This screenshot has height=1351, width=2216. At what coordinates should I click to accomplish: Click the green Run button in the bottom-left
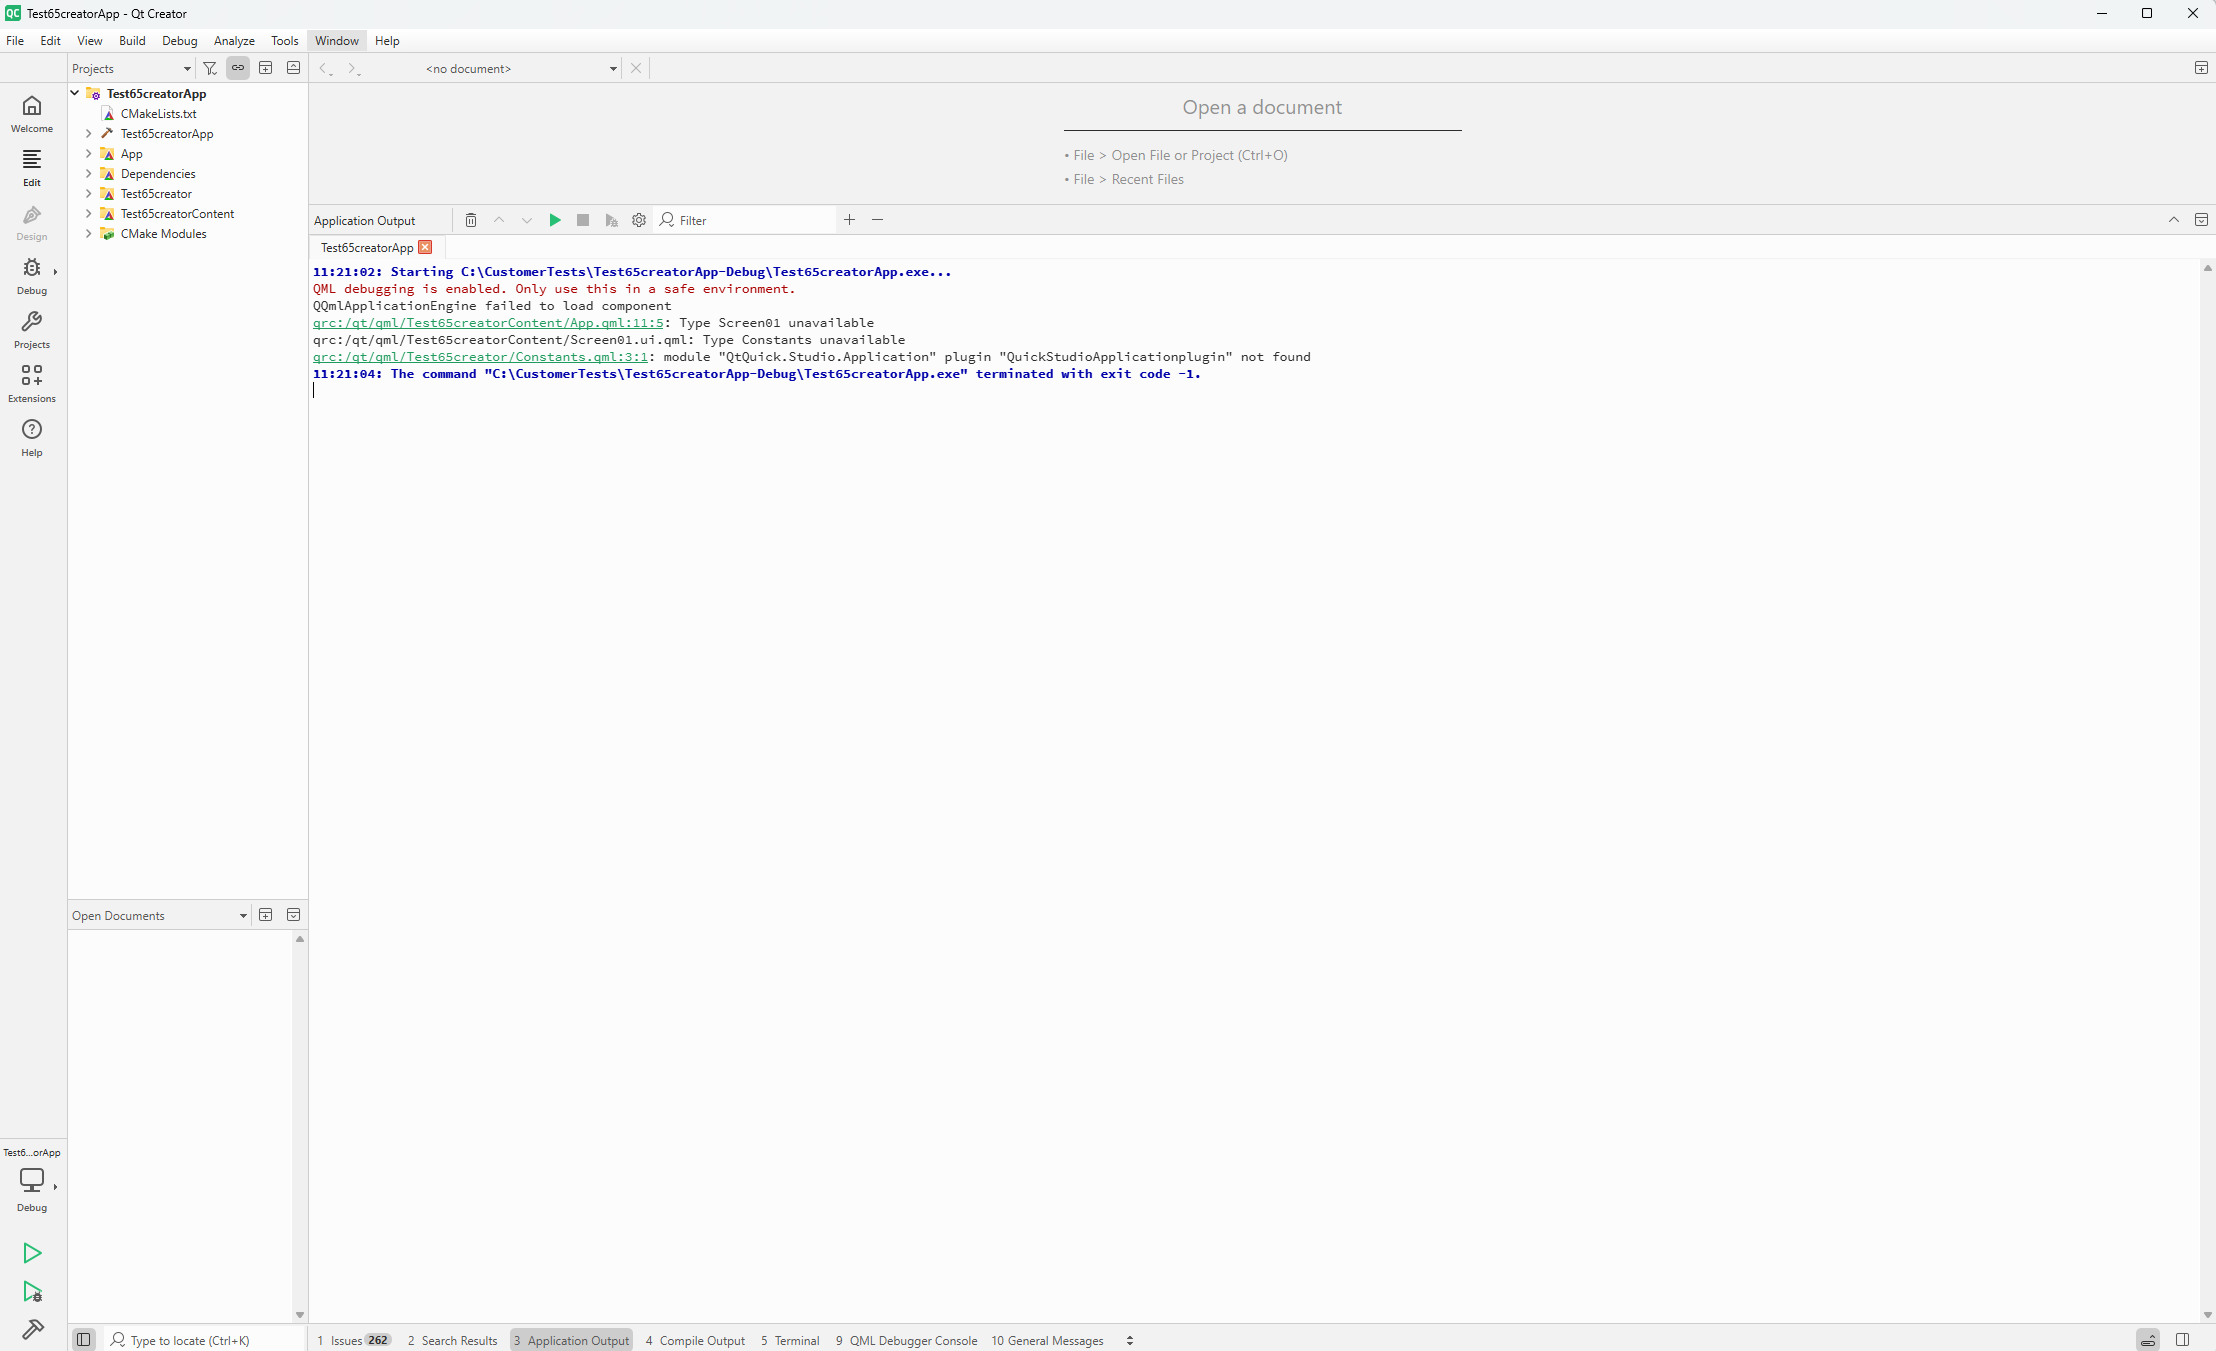point(32,1253)
